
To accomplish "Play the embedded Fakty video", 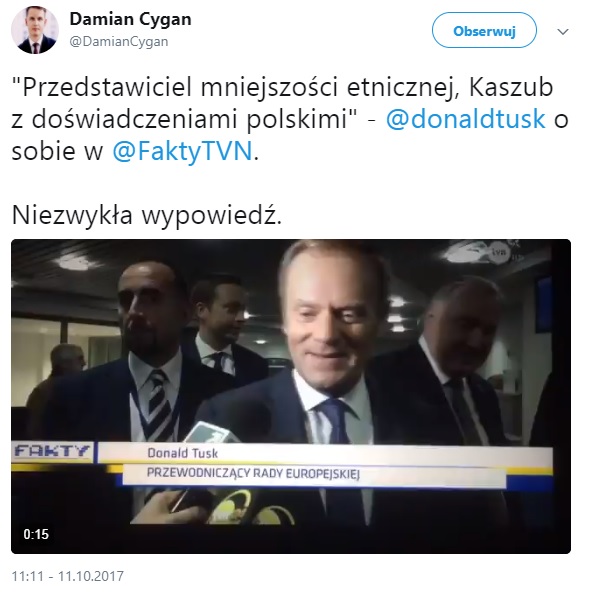I will coord(291,396).
